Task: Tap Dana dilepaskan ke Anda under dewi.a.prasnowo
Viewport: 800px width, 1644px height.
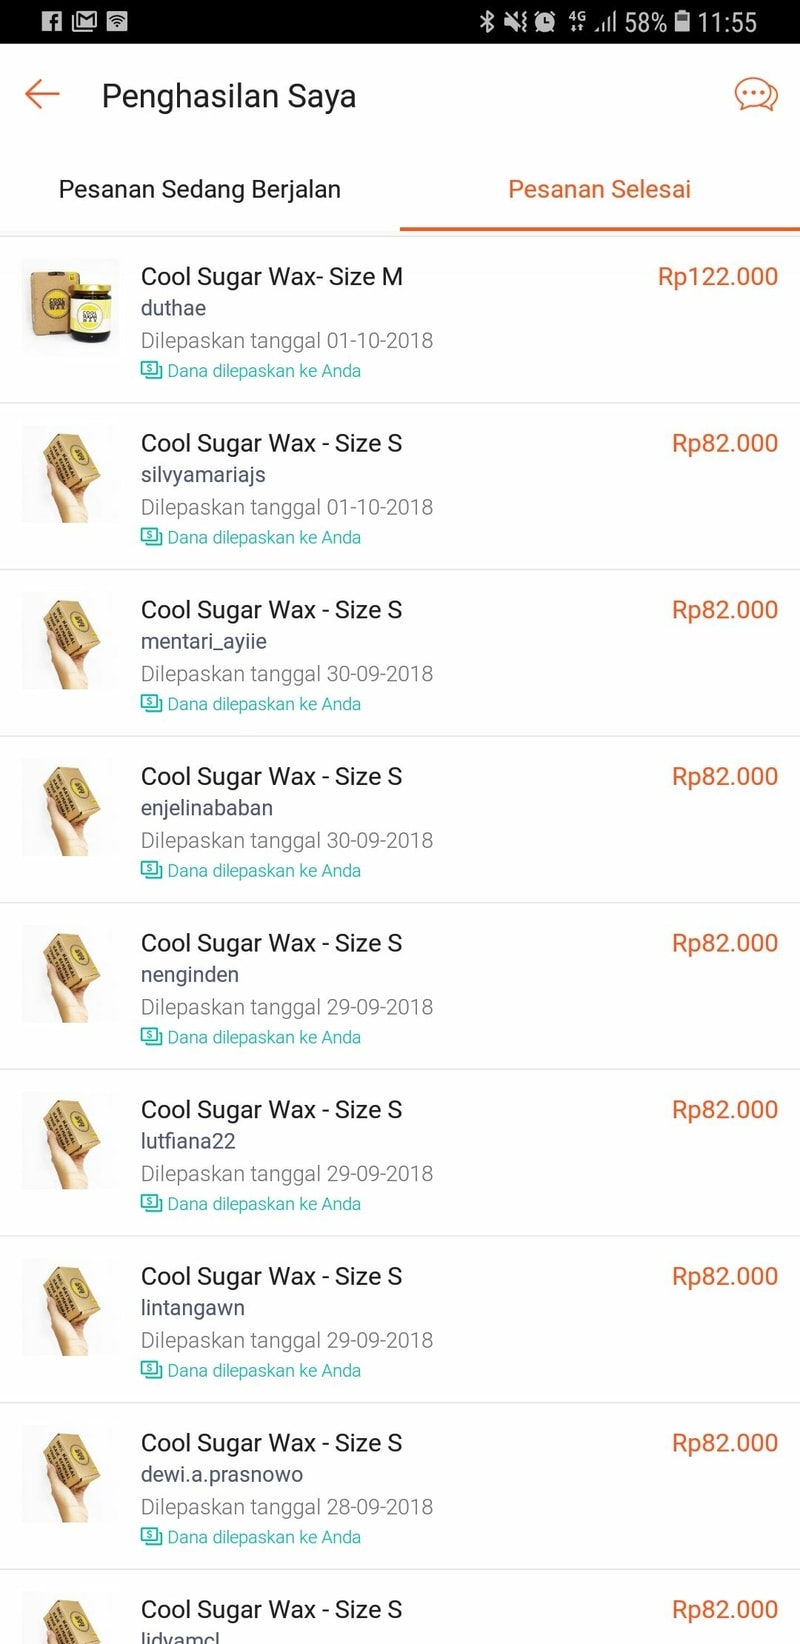Action: (x=263, y=1537)
